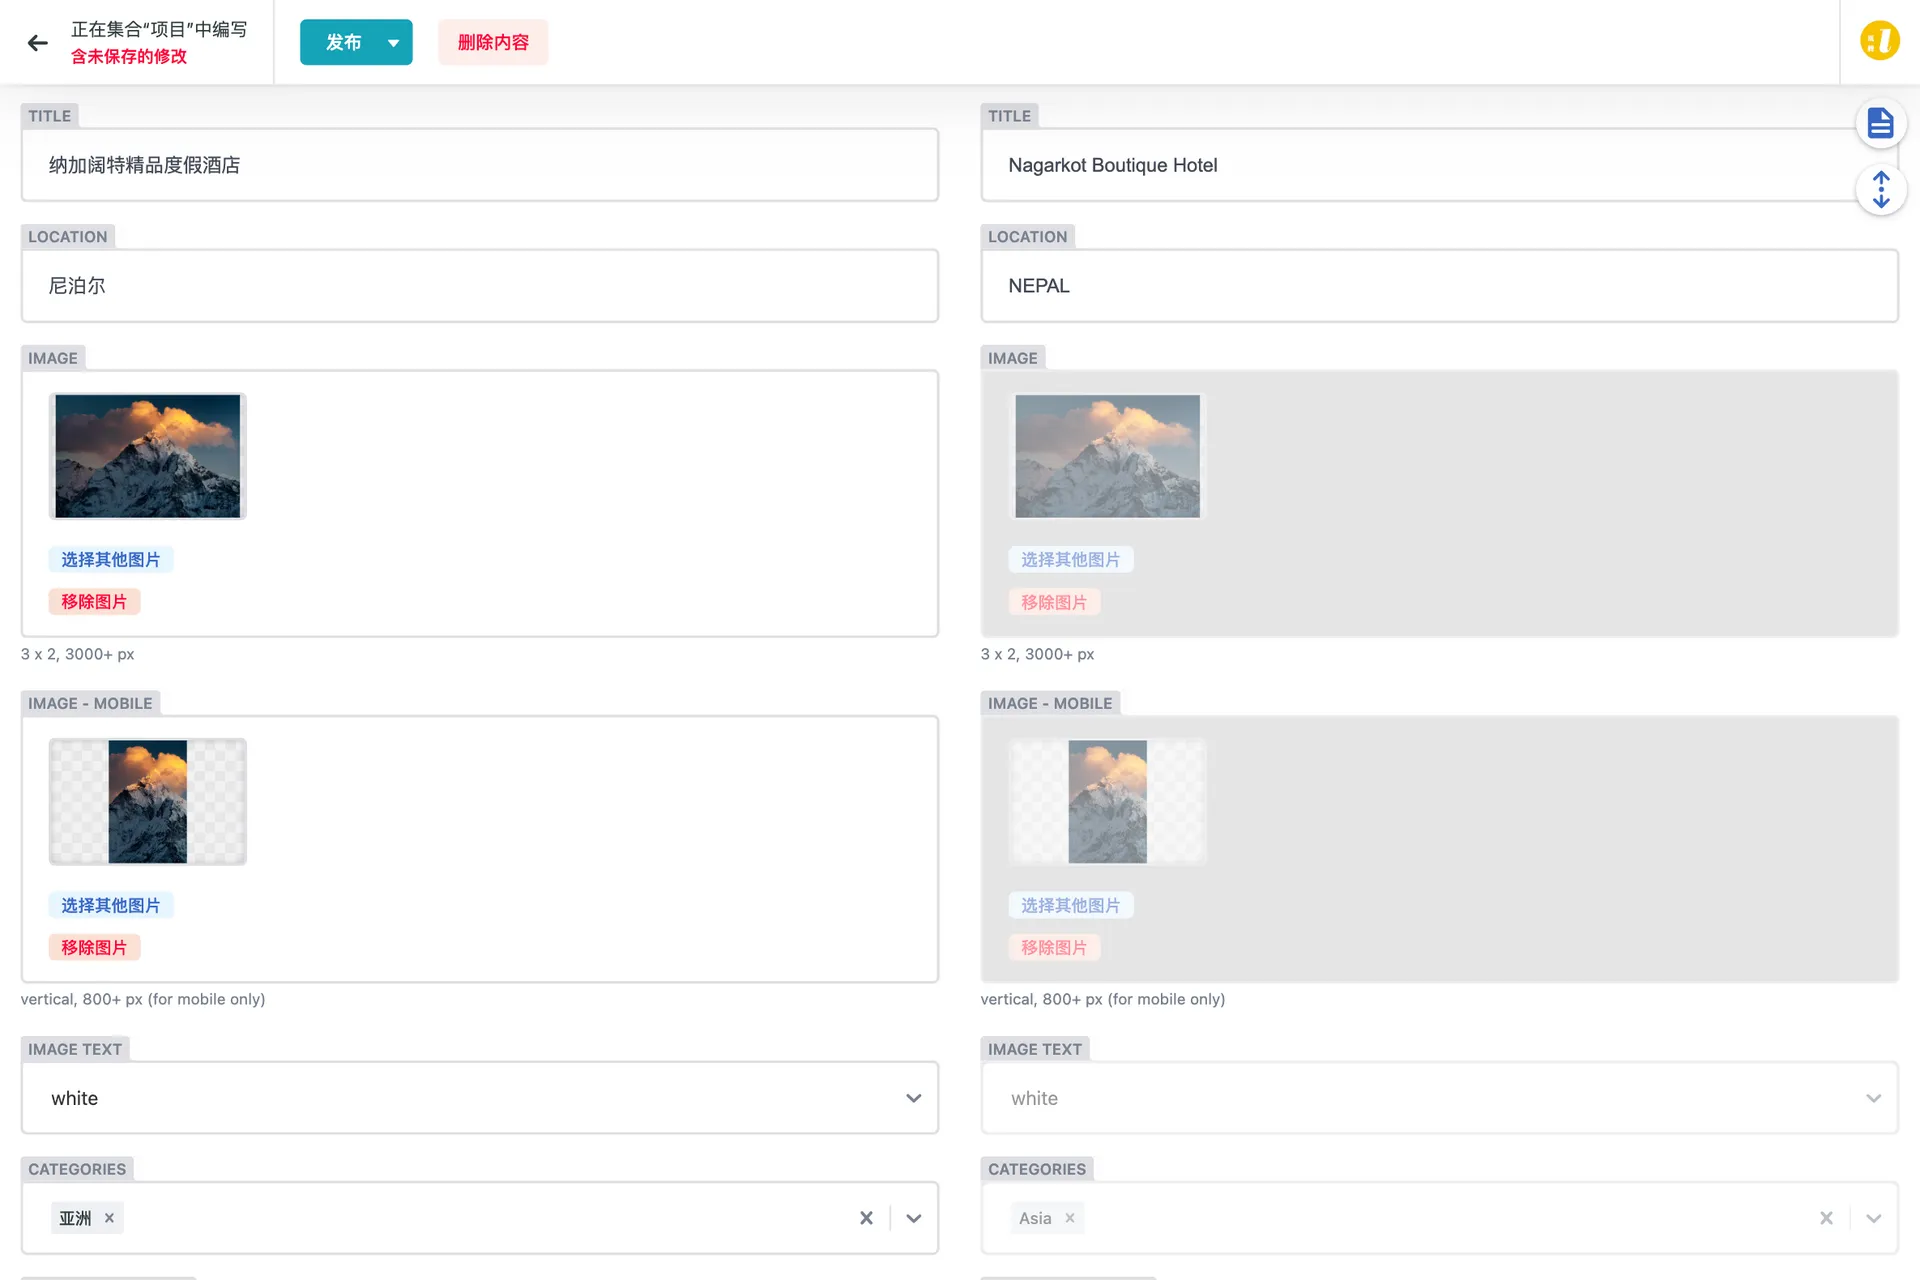Expand left IMAGE TEXT white dropdown
The height and width of the screenshot is (1280, 1920).
pyautogui.click(x=913, y=1098)
